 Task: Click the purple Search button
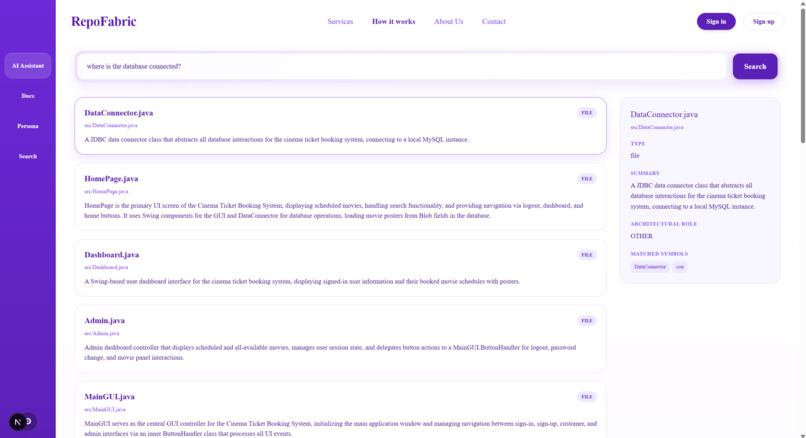click(755, 66)
